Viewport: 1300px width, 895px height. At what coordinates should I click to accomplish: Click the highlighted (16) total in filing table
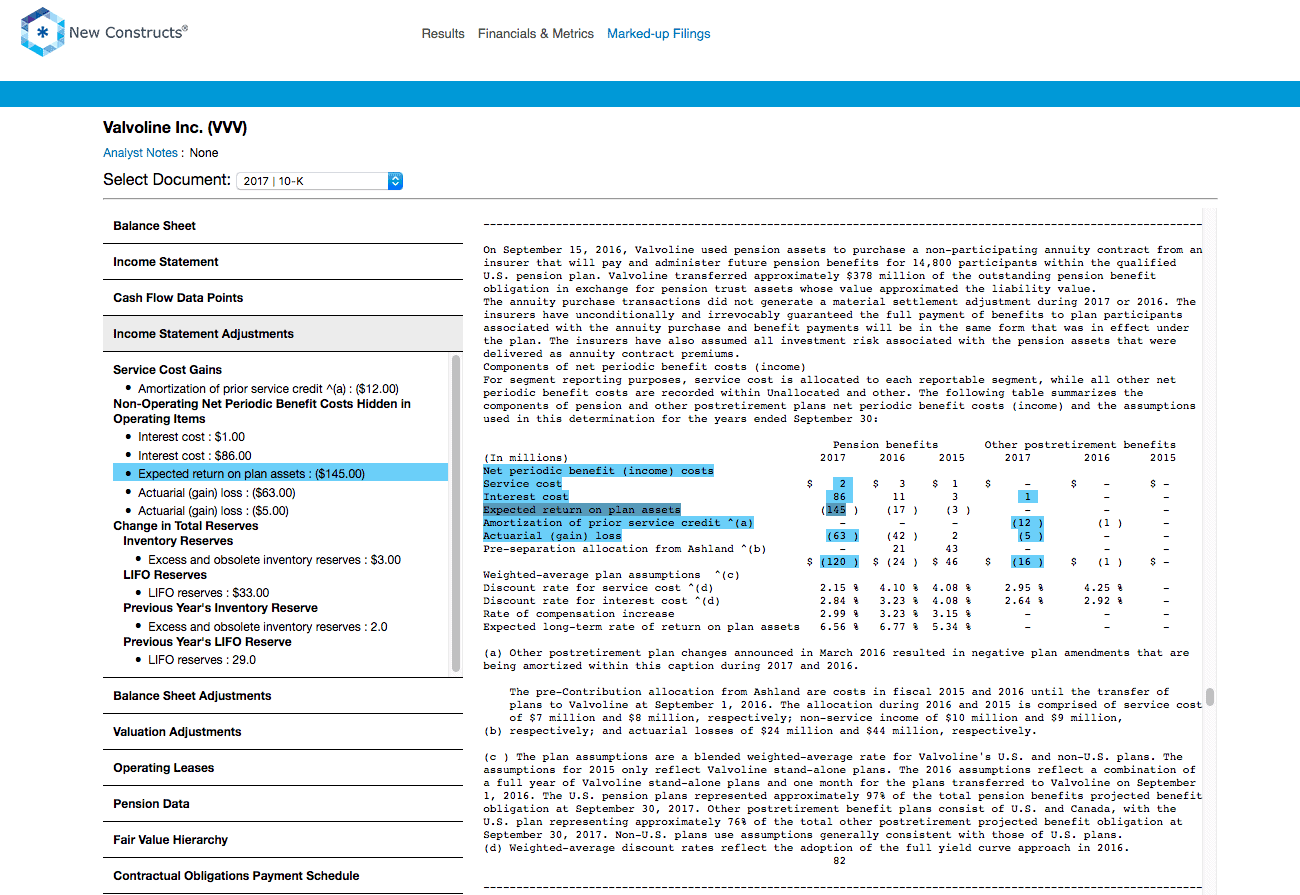point(1029,562)
